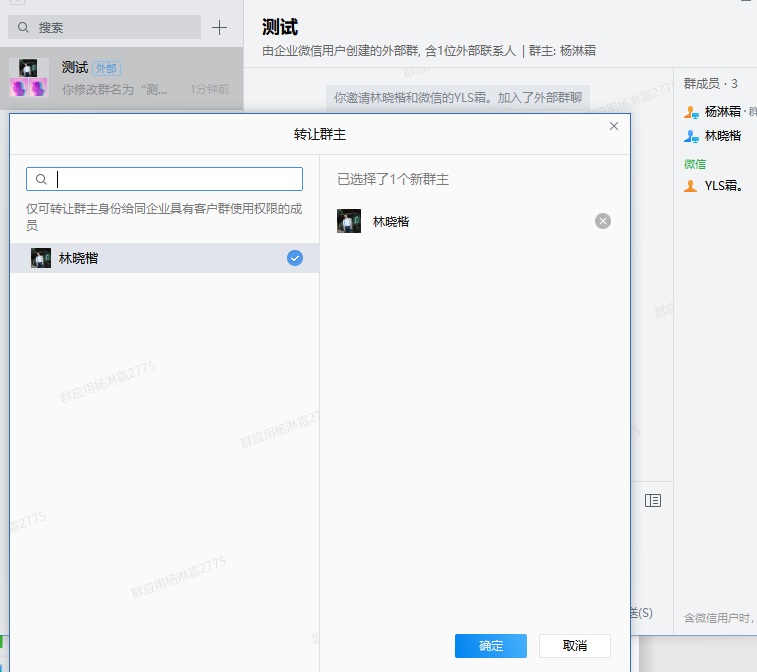This screenshot has height=672, width=757.
Task: Click 杨淋霜's member icon in the group members panel
Action: pyautogui.click(x=691, y=112)
